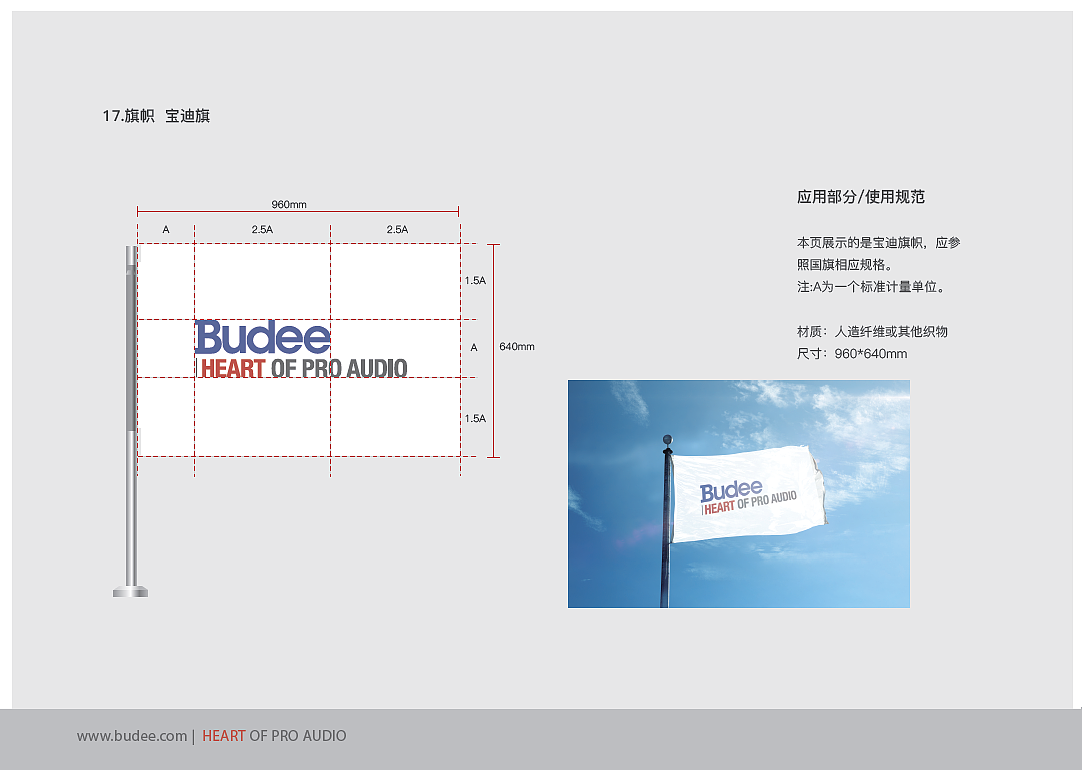
Task: Click the '640mm' height dimension label
Action: pyautogui.click(x=517, y=346)
